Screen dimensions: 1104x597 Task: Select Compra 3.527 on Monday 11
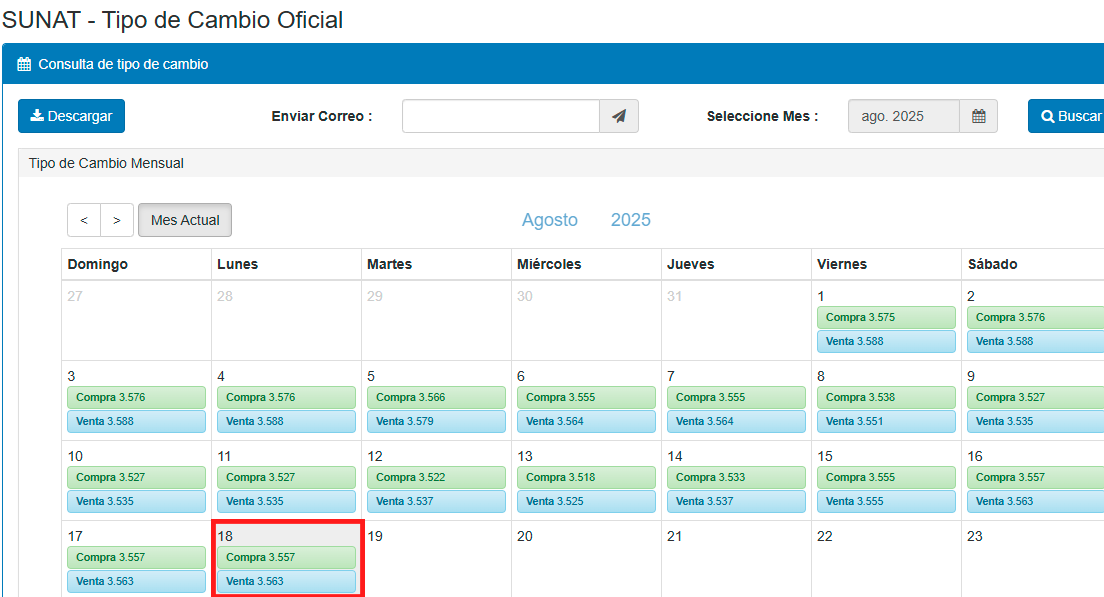(x=287, y=477)
